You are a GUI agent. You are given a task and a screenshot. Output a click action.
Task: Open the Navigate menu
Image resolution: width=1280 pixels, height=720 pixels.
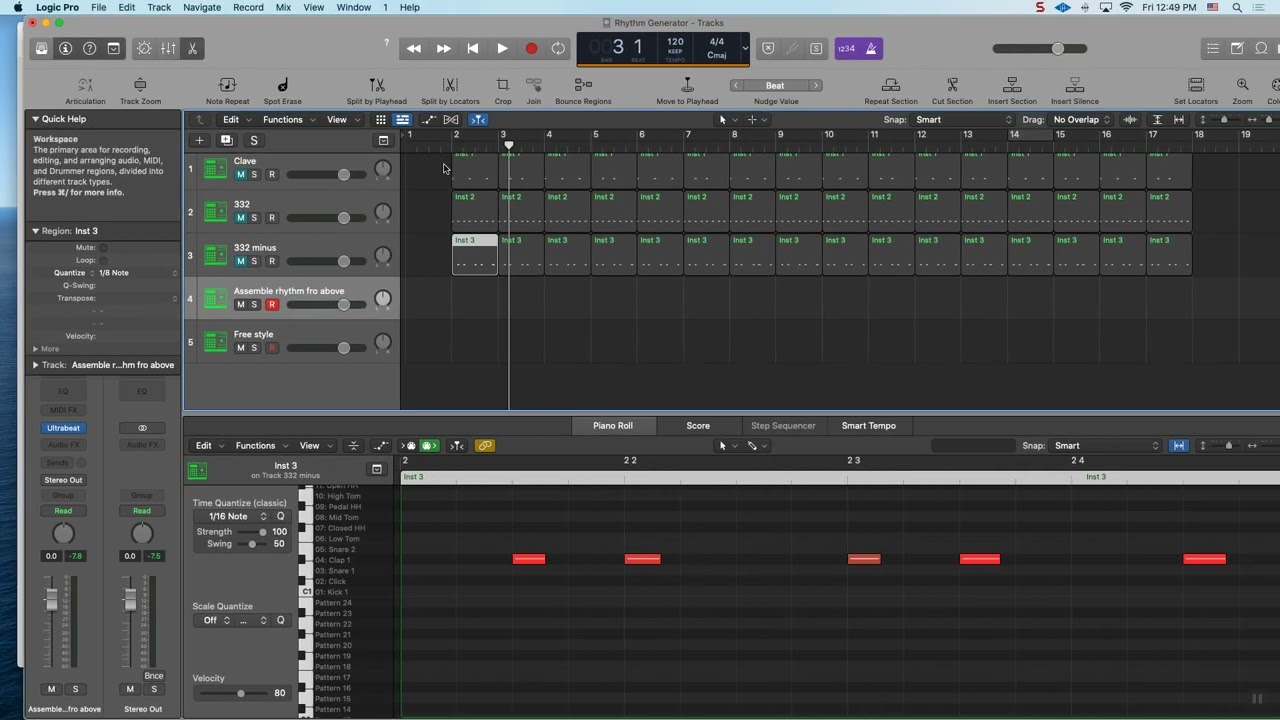tap(202, 7)
